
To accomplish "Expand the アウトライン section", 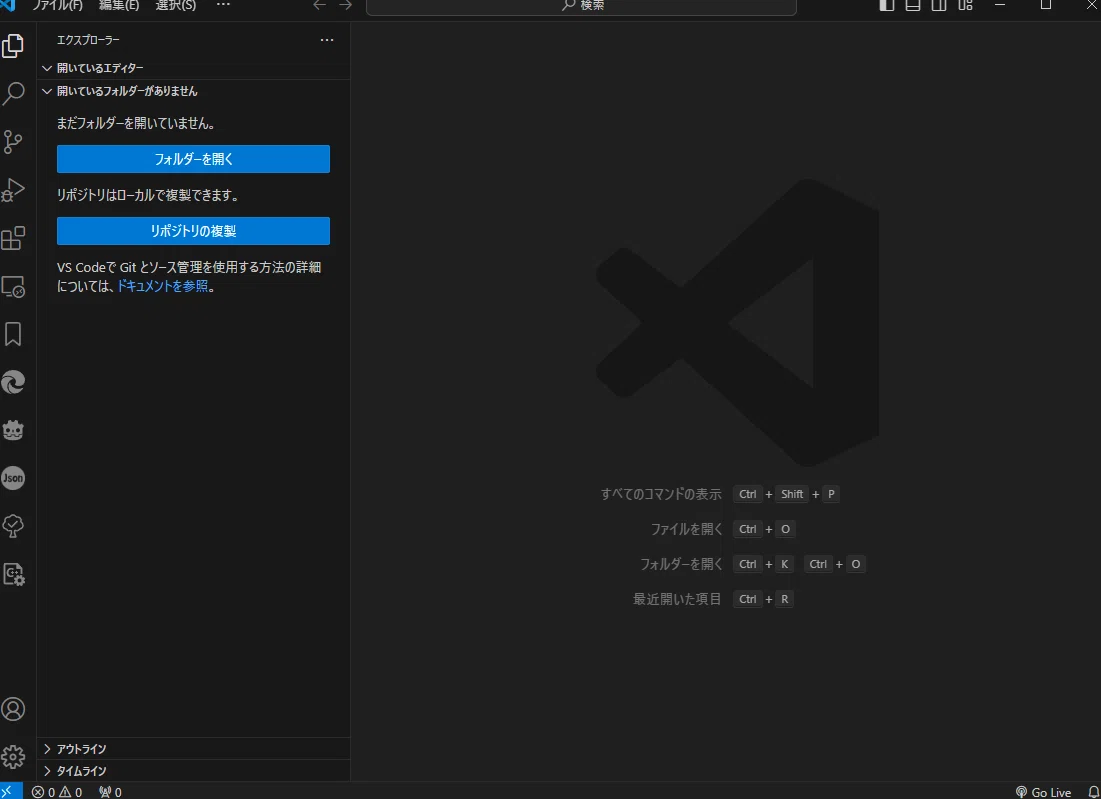I will tap(193, 749).
